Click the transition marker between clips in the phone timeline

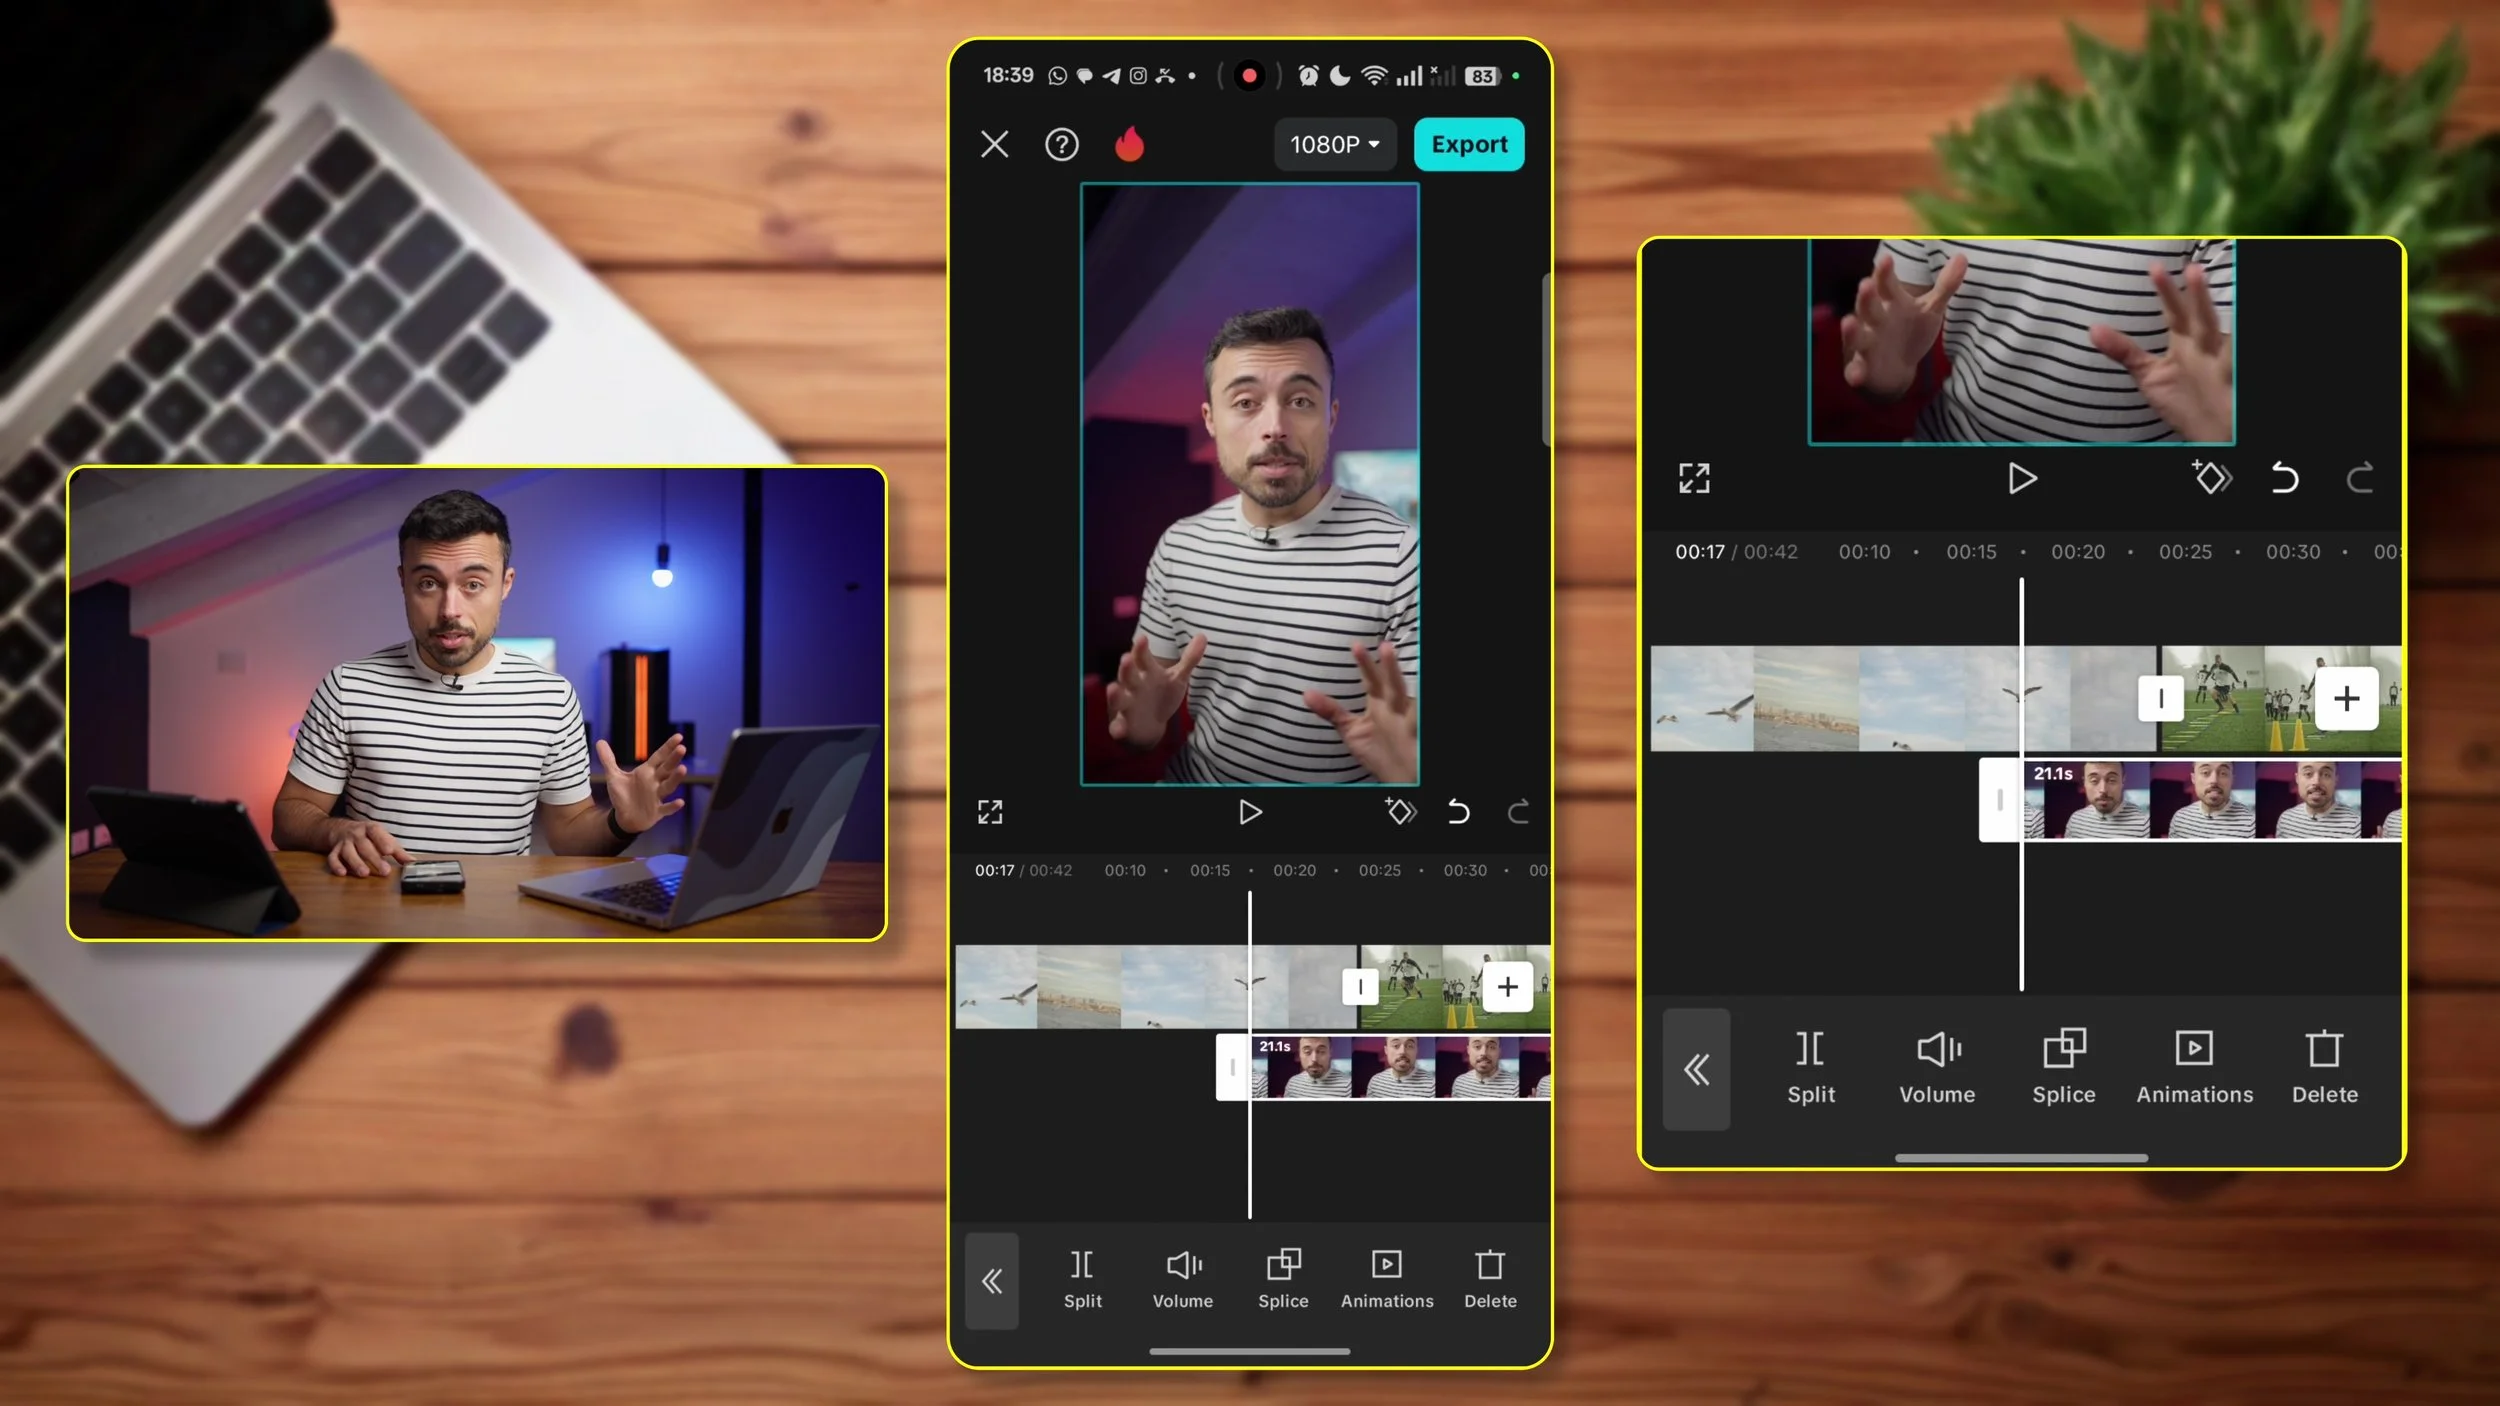pyautogui.click(x=1359, y=987)
